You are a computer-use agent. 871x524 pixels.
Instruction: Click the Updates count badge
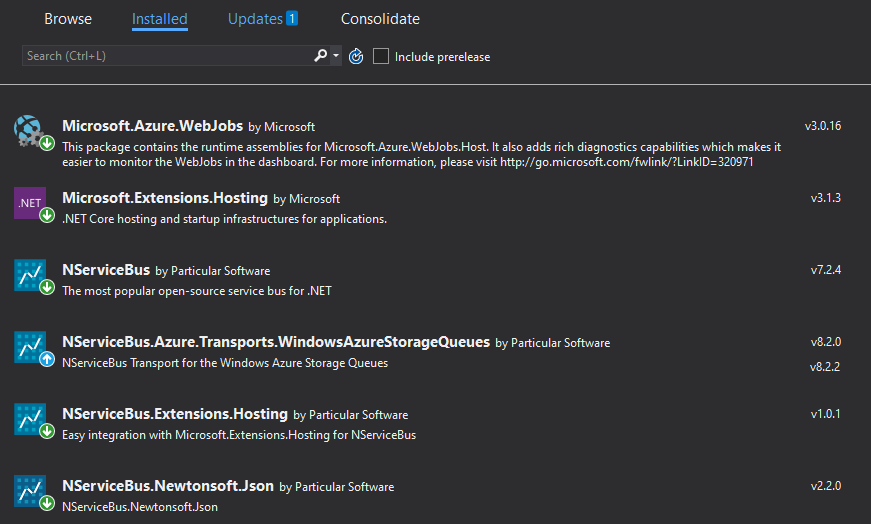click(x=292, y=18)
